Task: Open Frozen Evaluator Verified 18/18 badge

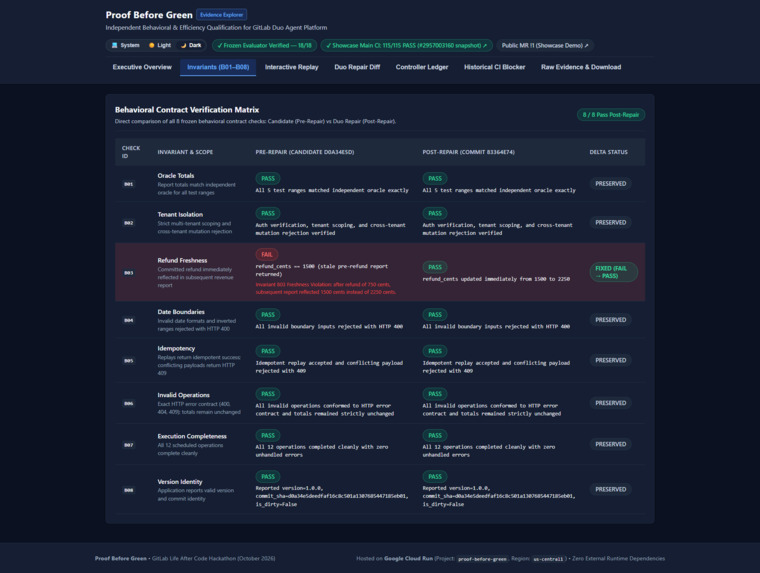Action: pyautogui.click(x=264, y=45)
